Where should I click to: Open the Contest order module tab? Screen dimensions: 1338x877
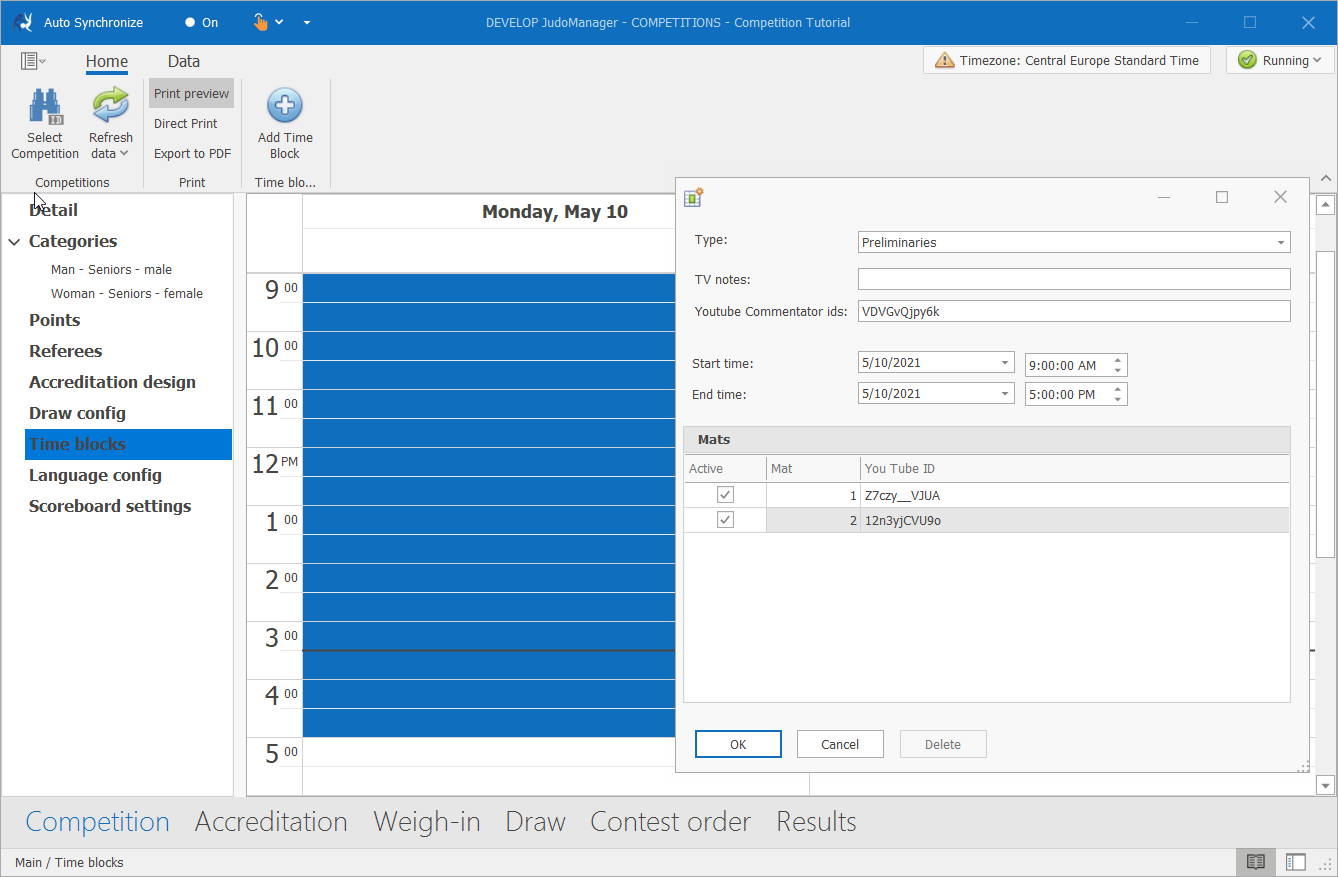click(671, 822)
